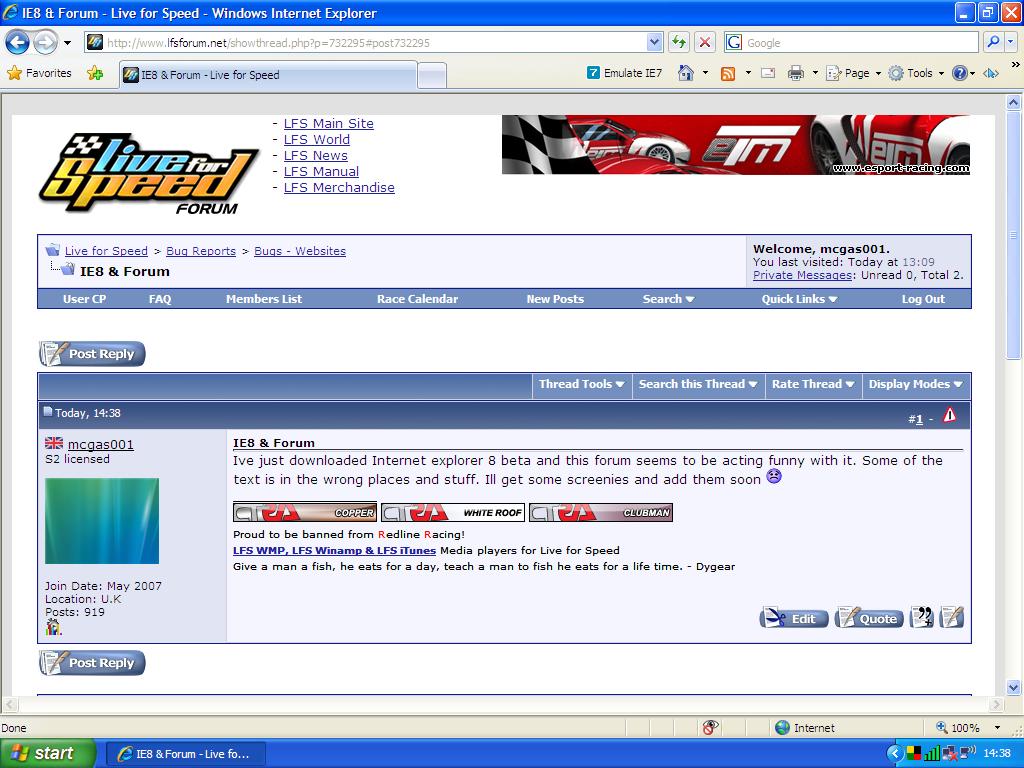Expand the Search dropdown in navbar

pos(668,299)
